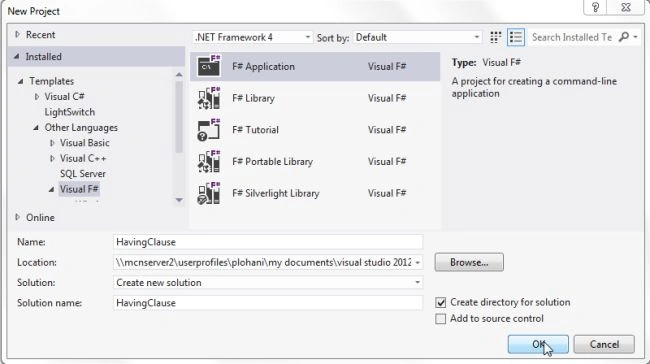Expand the Online section

click(x=17, y=217)
